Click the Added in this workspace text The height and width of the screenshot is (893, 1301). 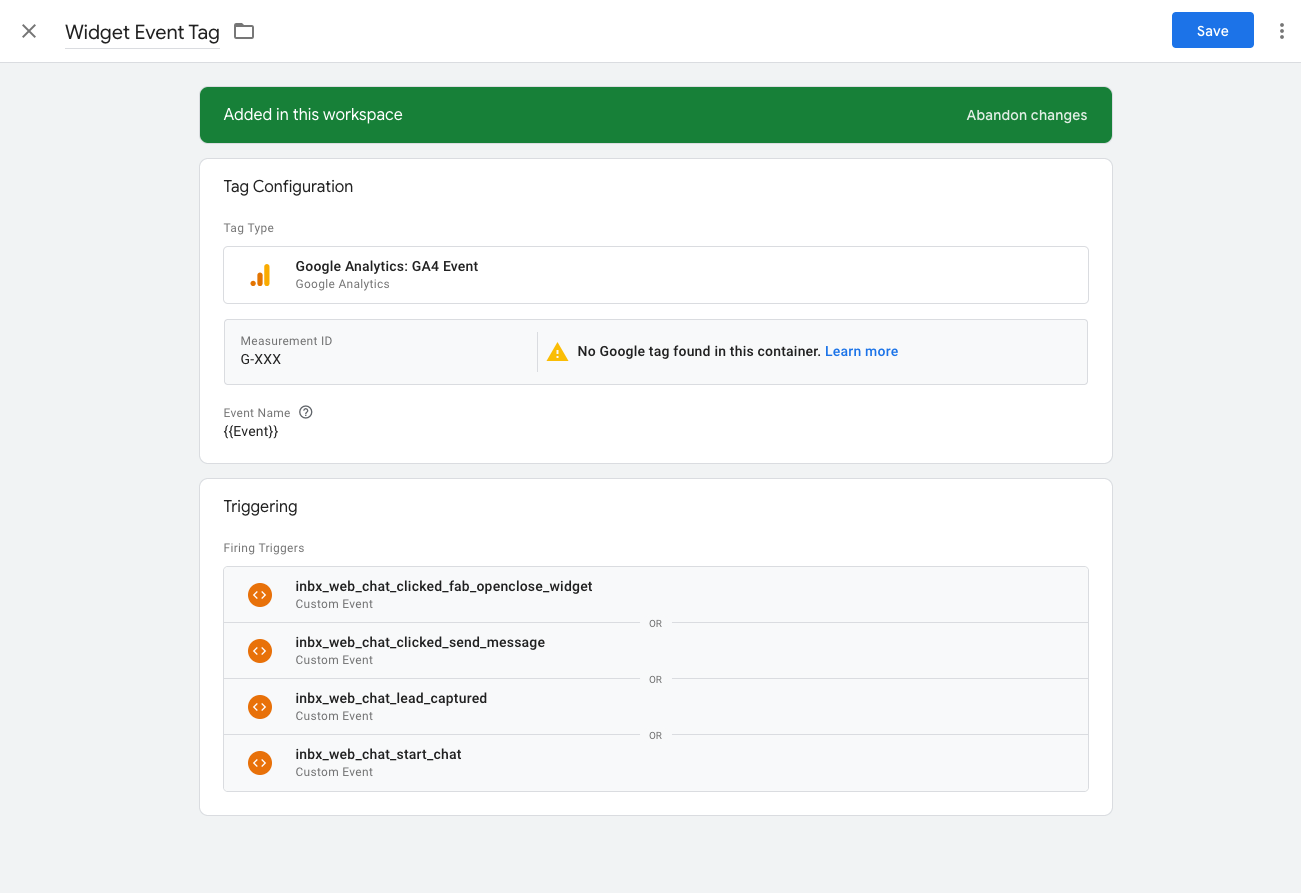313,114
